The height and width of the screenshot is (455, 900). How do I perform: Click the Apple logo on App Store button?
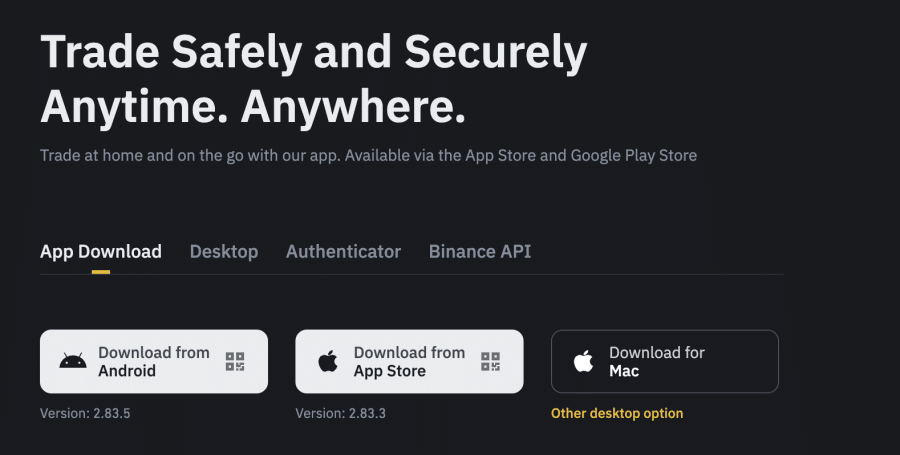pyautogui.click(x=328, y=362)
